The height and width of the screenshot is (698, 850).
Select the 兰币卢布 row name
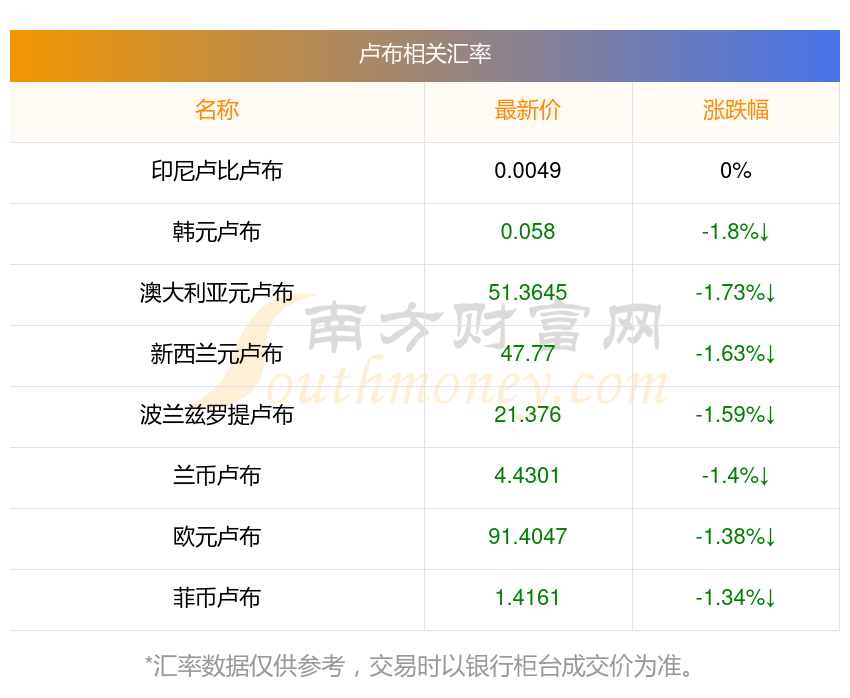pyautogui.click(x=217, y=476)
